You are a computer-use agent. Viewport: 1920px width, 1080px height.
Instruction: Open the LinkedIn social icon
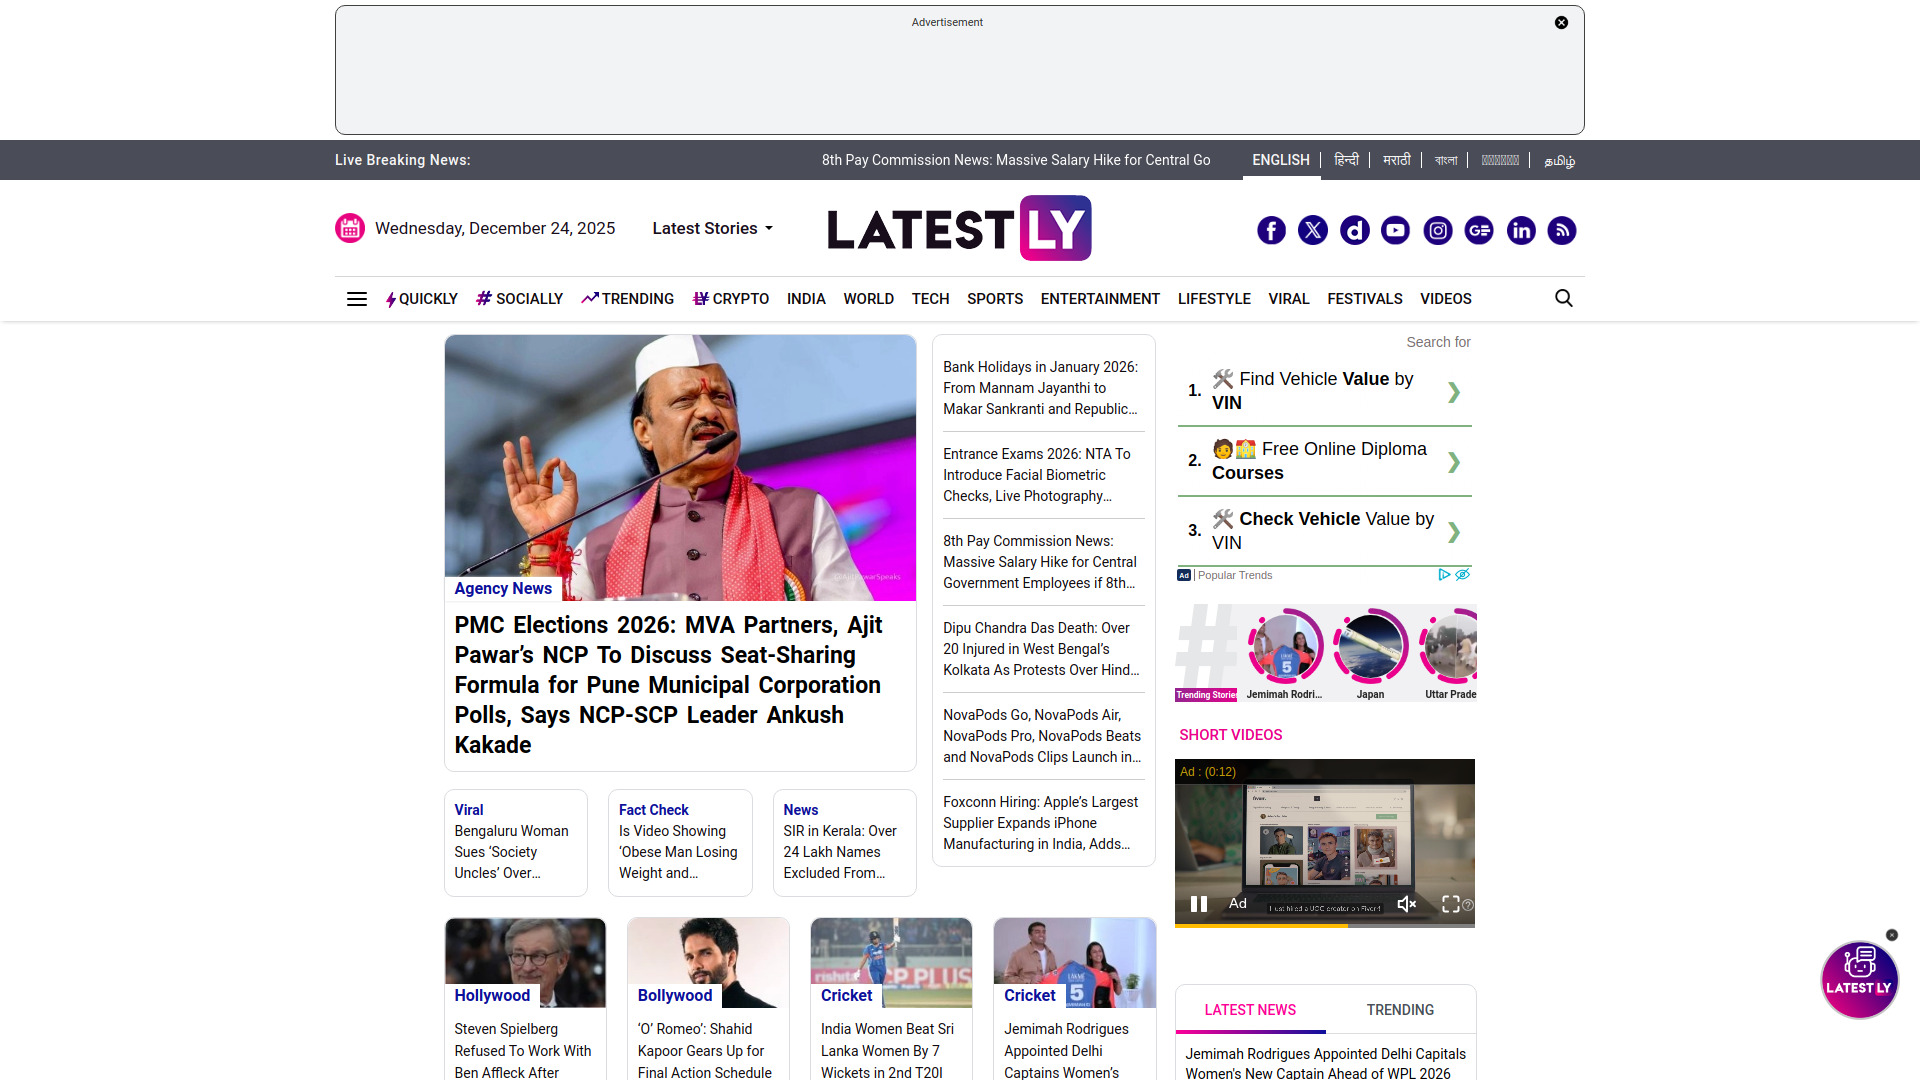tap(1521, 231)
